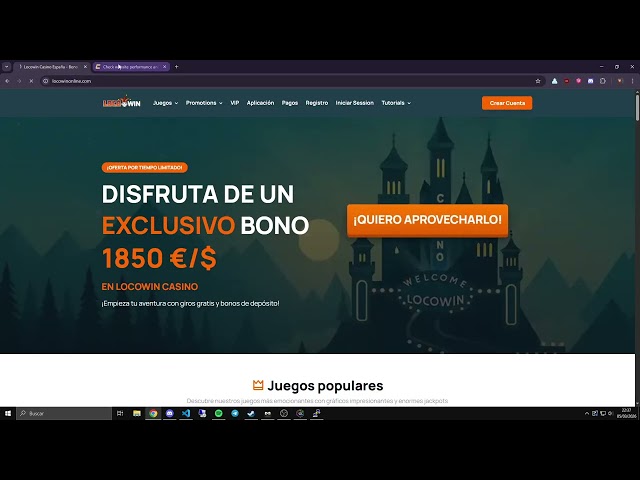Open File Explorer from the taskbar

(x=137, y=413)
